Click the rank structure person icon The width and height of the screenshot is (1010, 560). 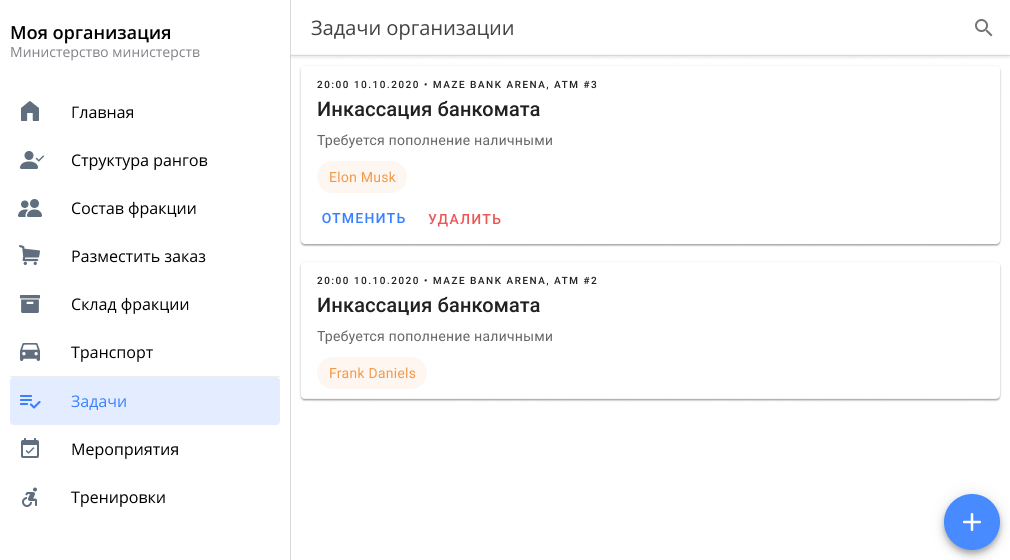(31, 160)
